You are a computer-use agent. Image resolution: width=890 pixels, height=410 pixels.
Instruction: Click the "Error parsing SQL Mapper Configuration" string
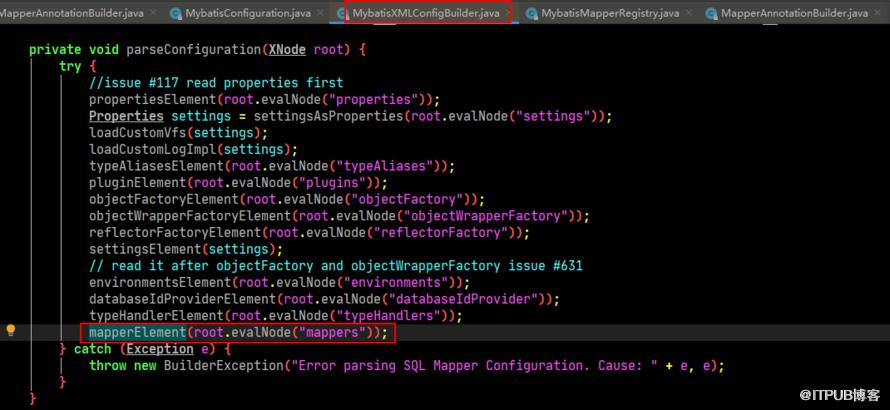[x=475, y=365]
